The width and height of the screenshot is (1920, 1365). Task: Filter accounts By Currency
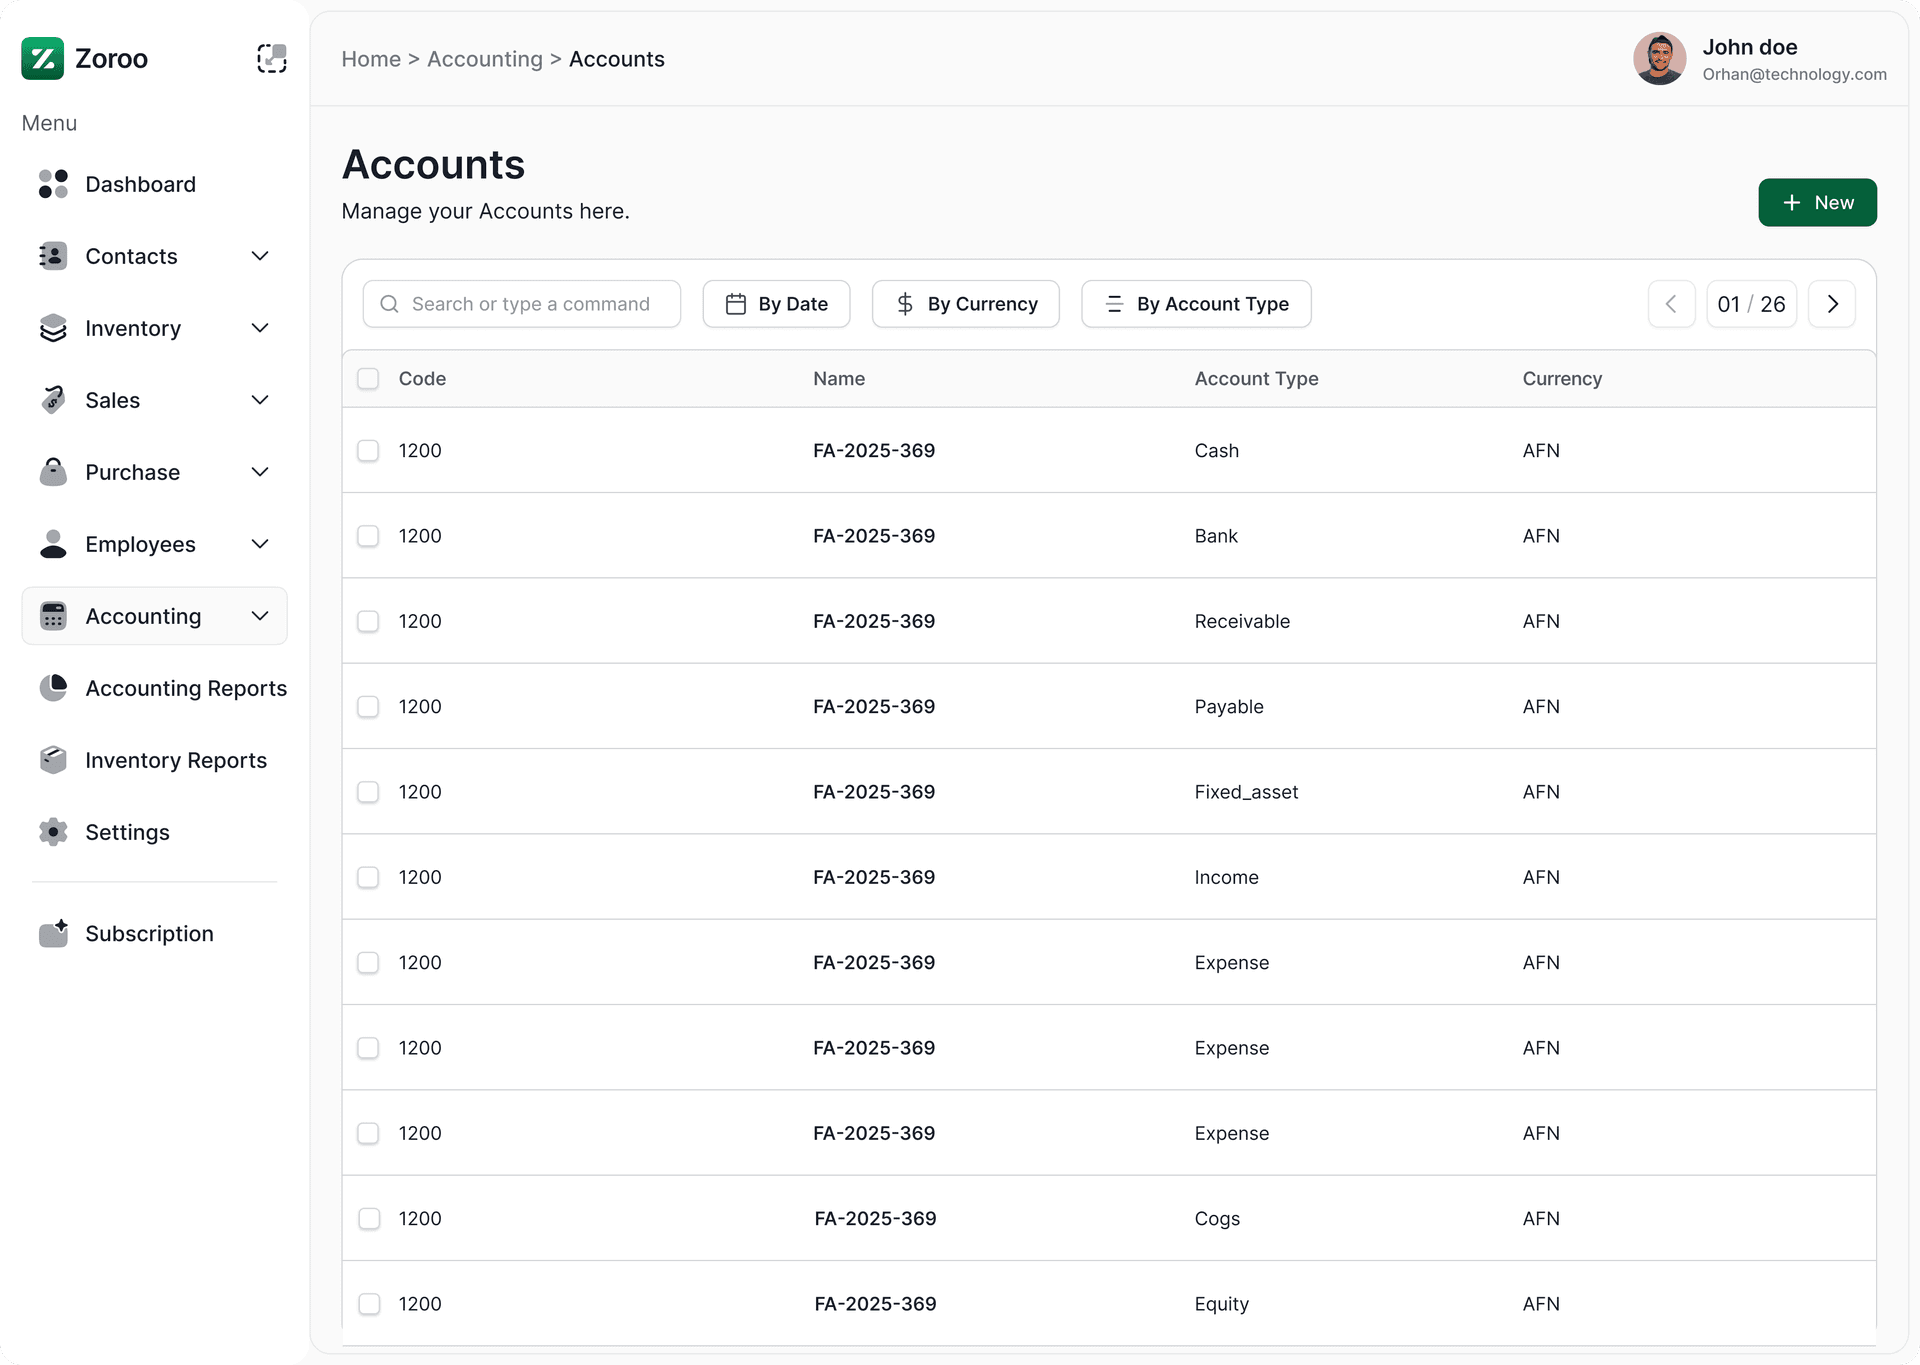pos(965,304)
